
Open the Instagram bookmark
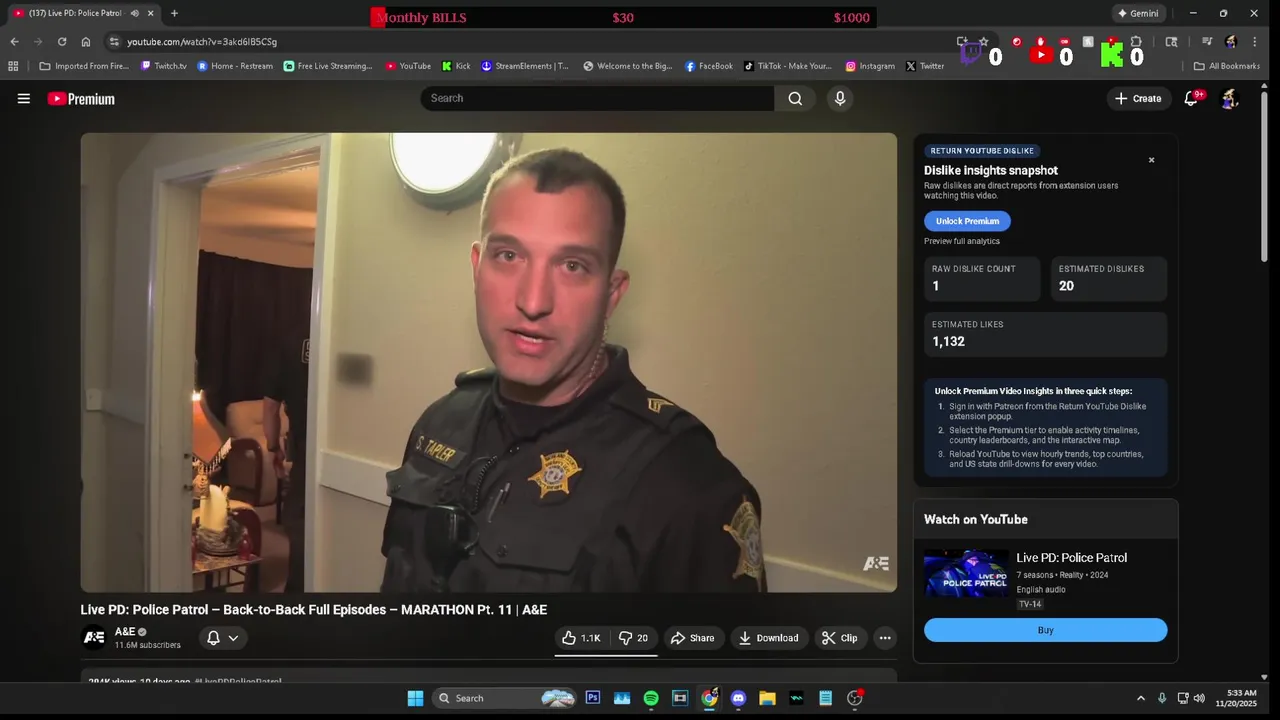pyautogui.click(x=870, y=66)
